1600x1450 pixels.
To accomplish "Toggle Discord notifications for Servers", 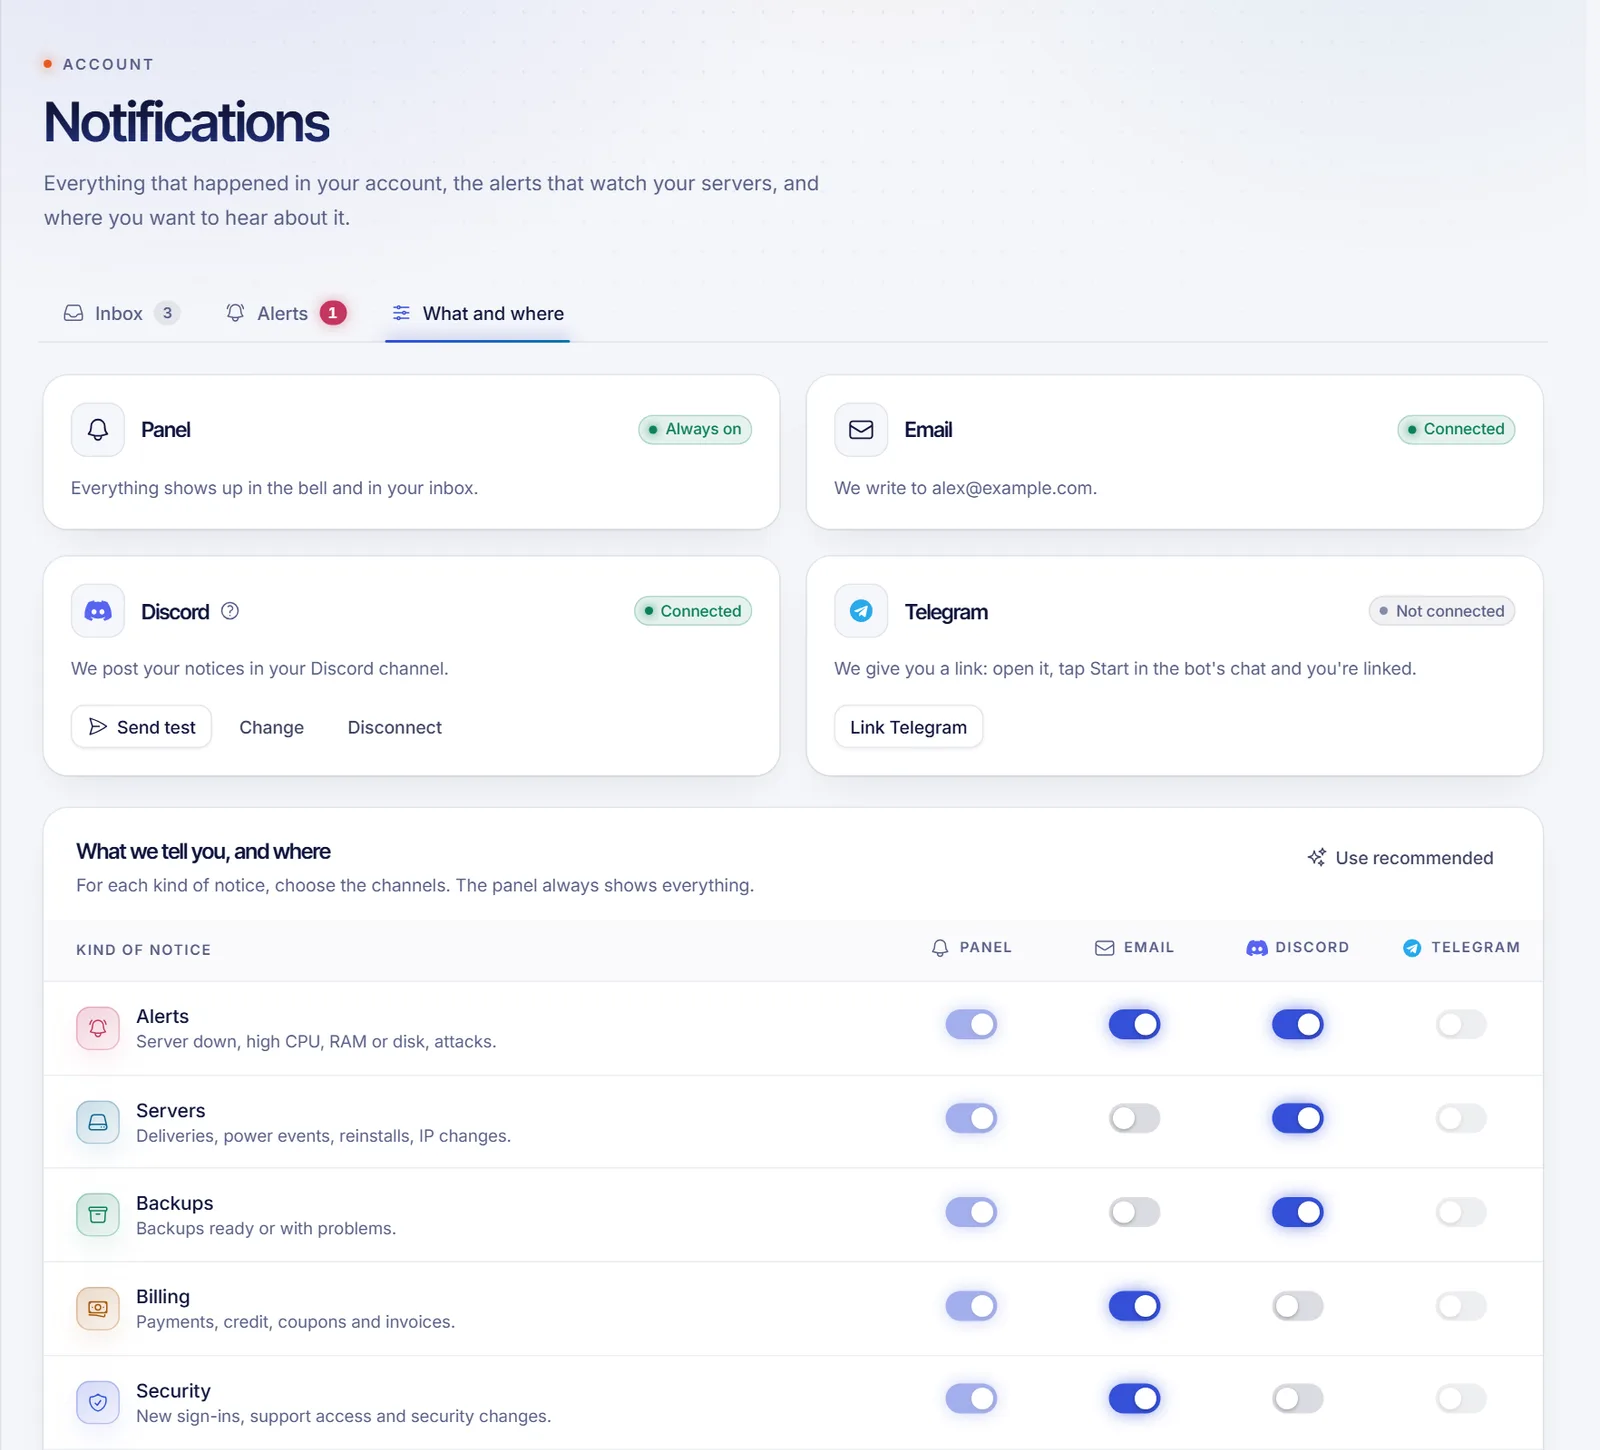I will (1297, 1118).
